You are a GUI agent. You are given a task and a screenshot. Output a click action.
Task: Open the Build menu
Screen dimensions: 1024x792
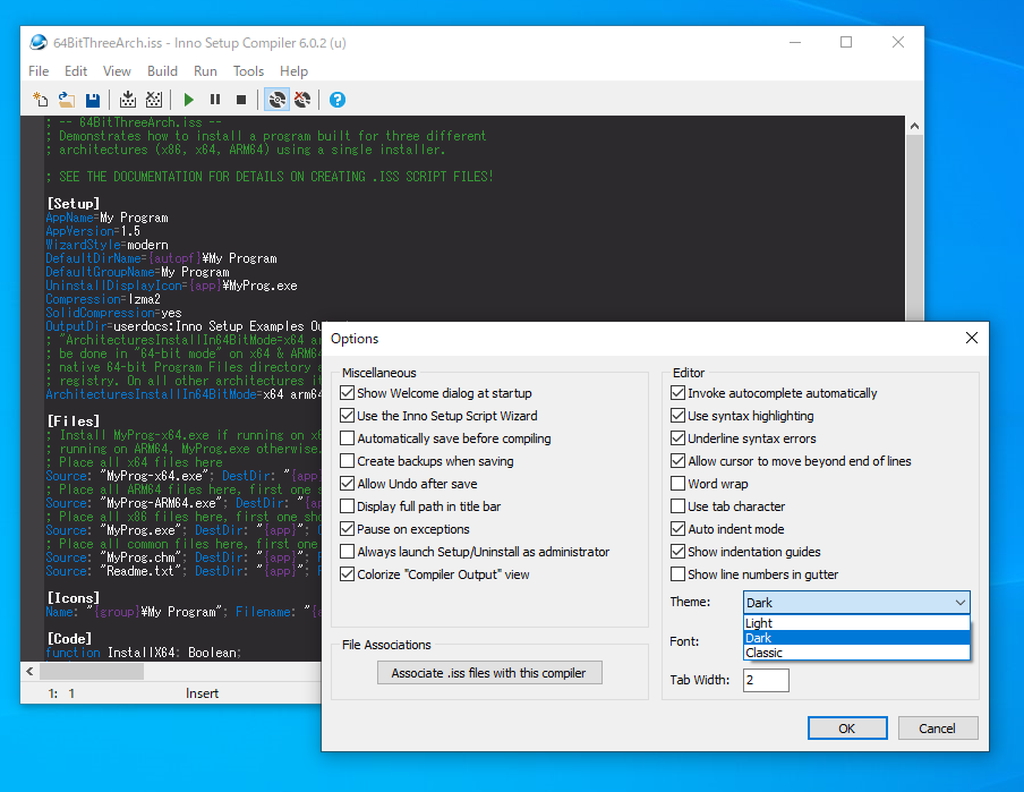162,71
